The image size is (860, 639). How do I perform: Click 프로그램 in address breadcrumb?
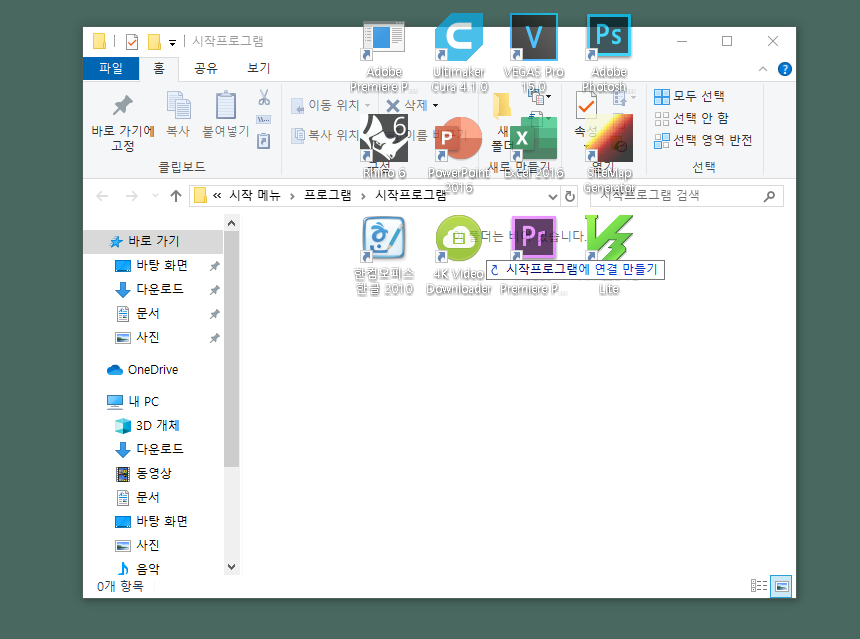[327, 196]
